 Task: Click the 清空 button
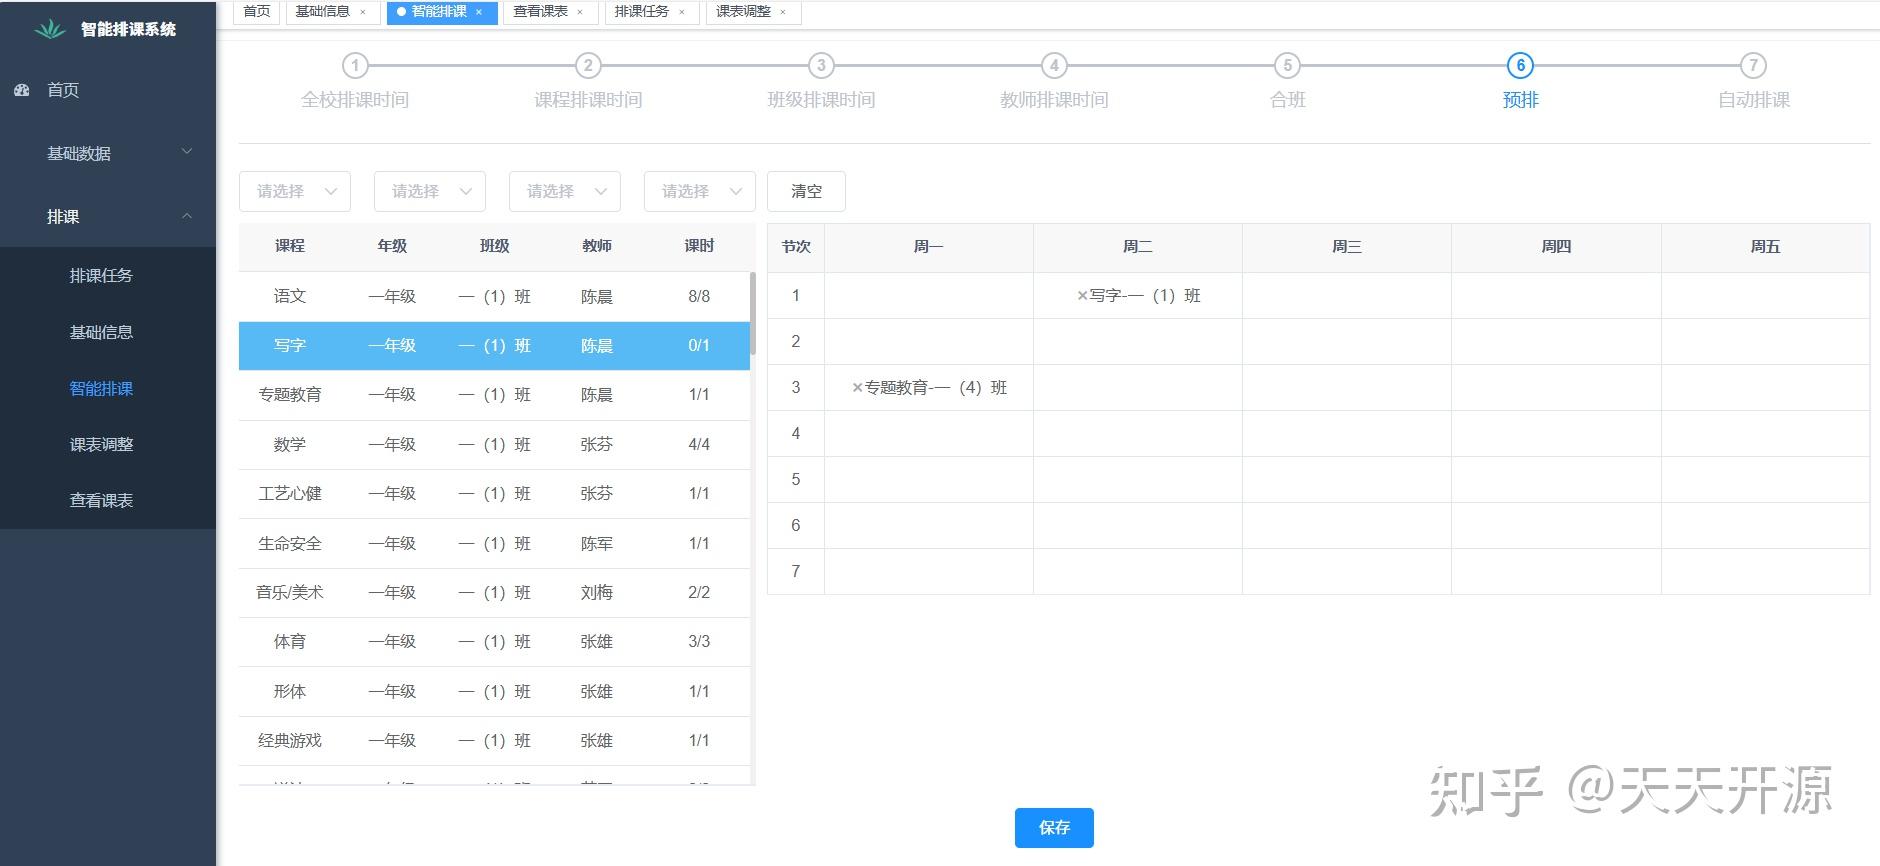pyautogui.click(x=806, y=191)
